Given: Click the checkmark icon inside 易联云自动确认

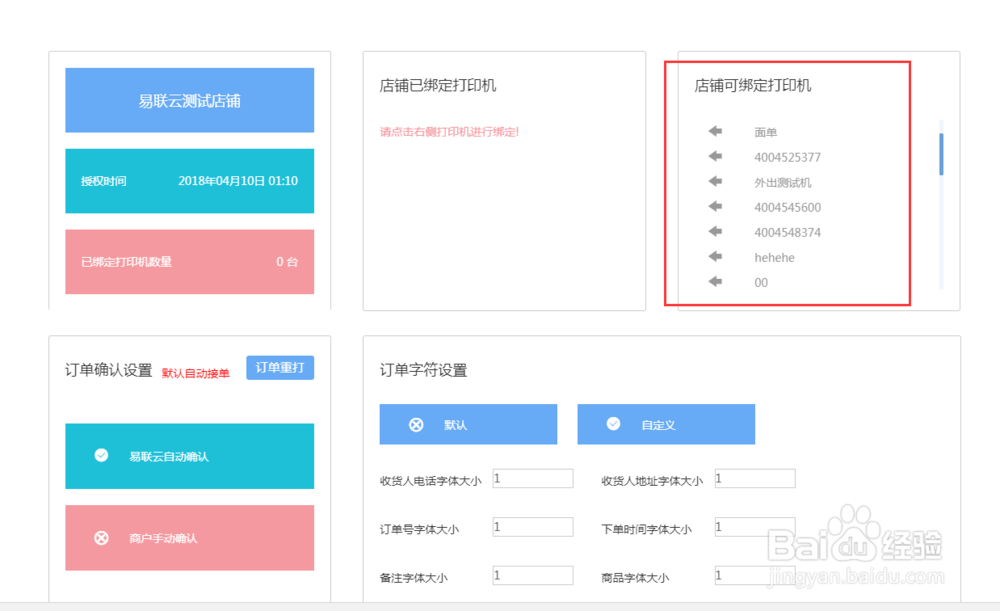Looking at the screenshot, I should [x=100, y=455].
